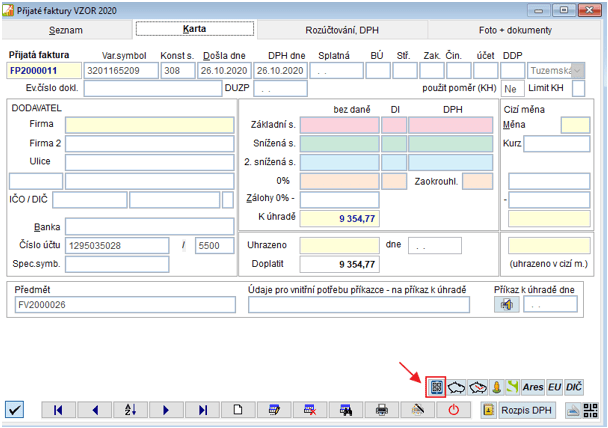The width and height of the screenshot is (608, 428).
Task: Click the QR code scan icon in the red box
Action: (436, 387)
